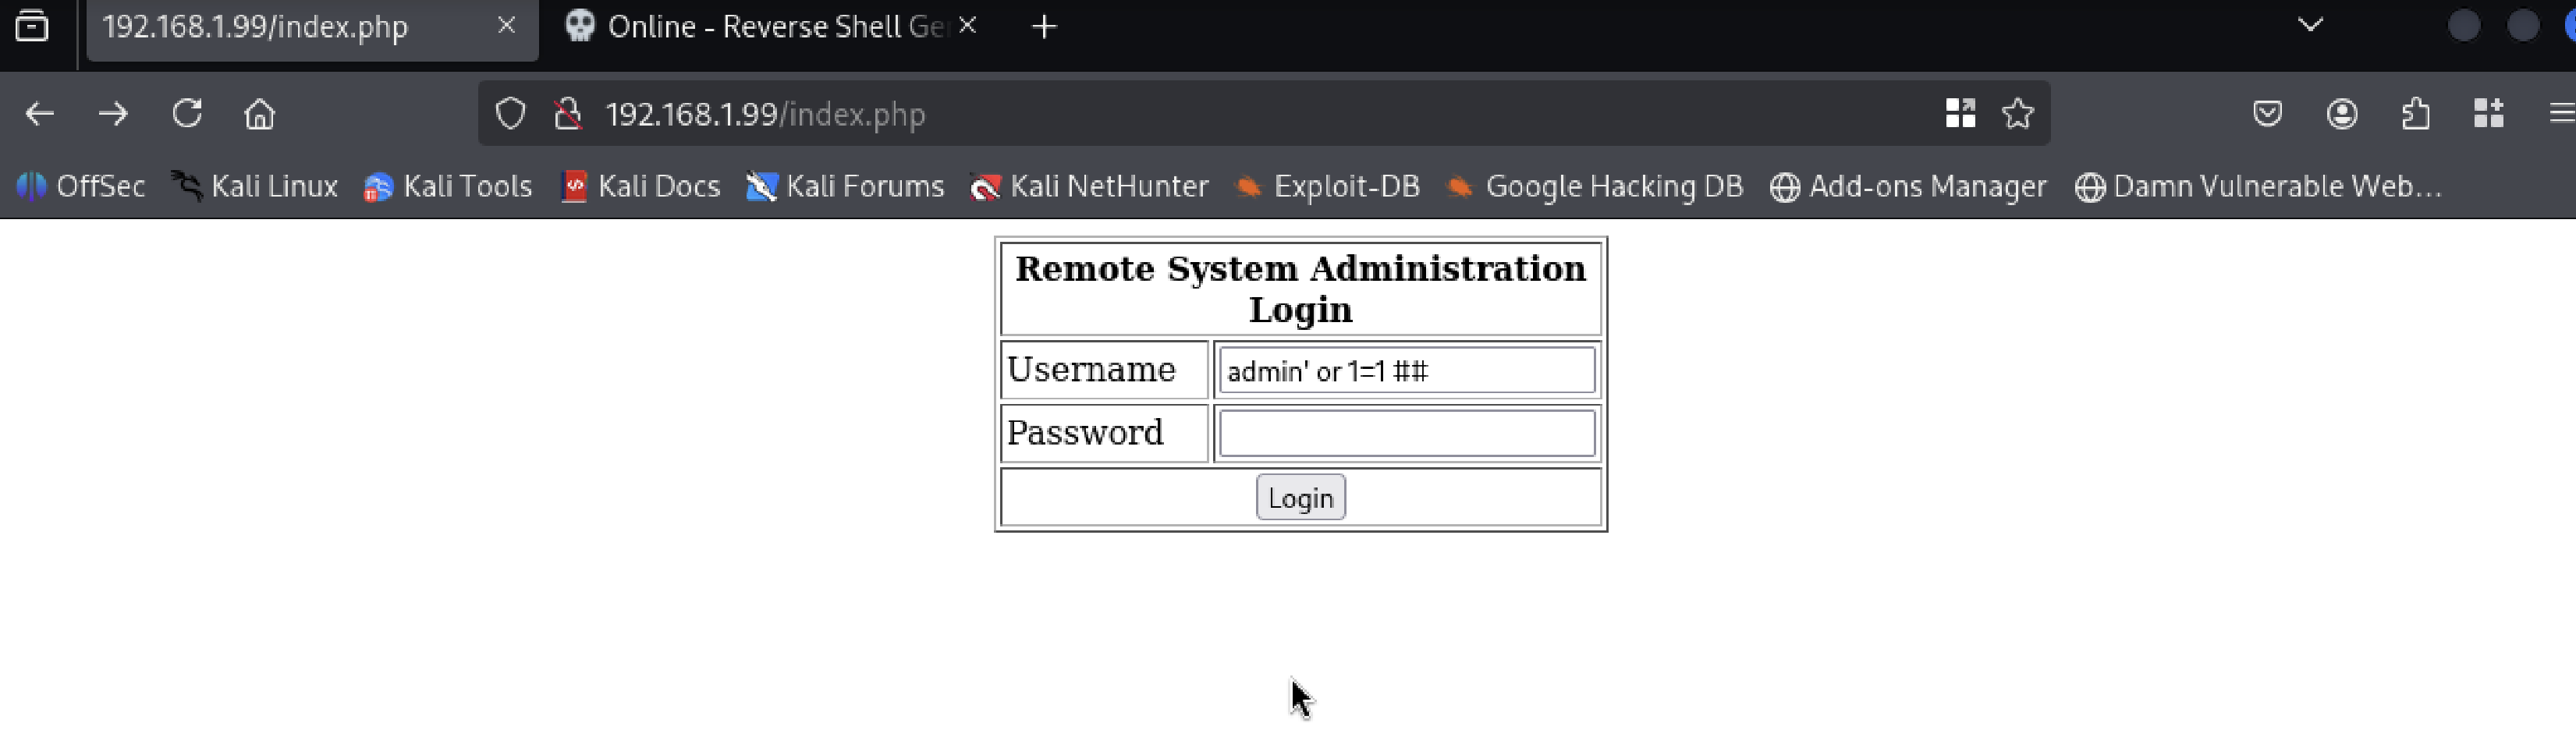Open the Kali Docs bookmark
The height and width of the screenshot is (755, 2576).
click(x=641, y=187)
